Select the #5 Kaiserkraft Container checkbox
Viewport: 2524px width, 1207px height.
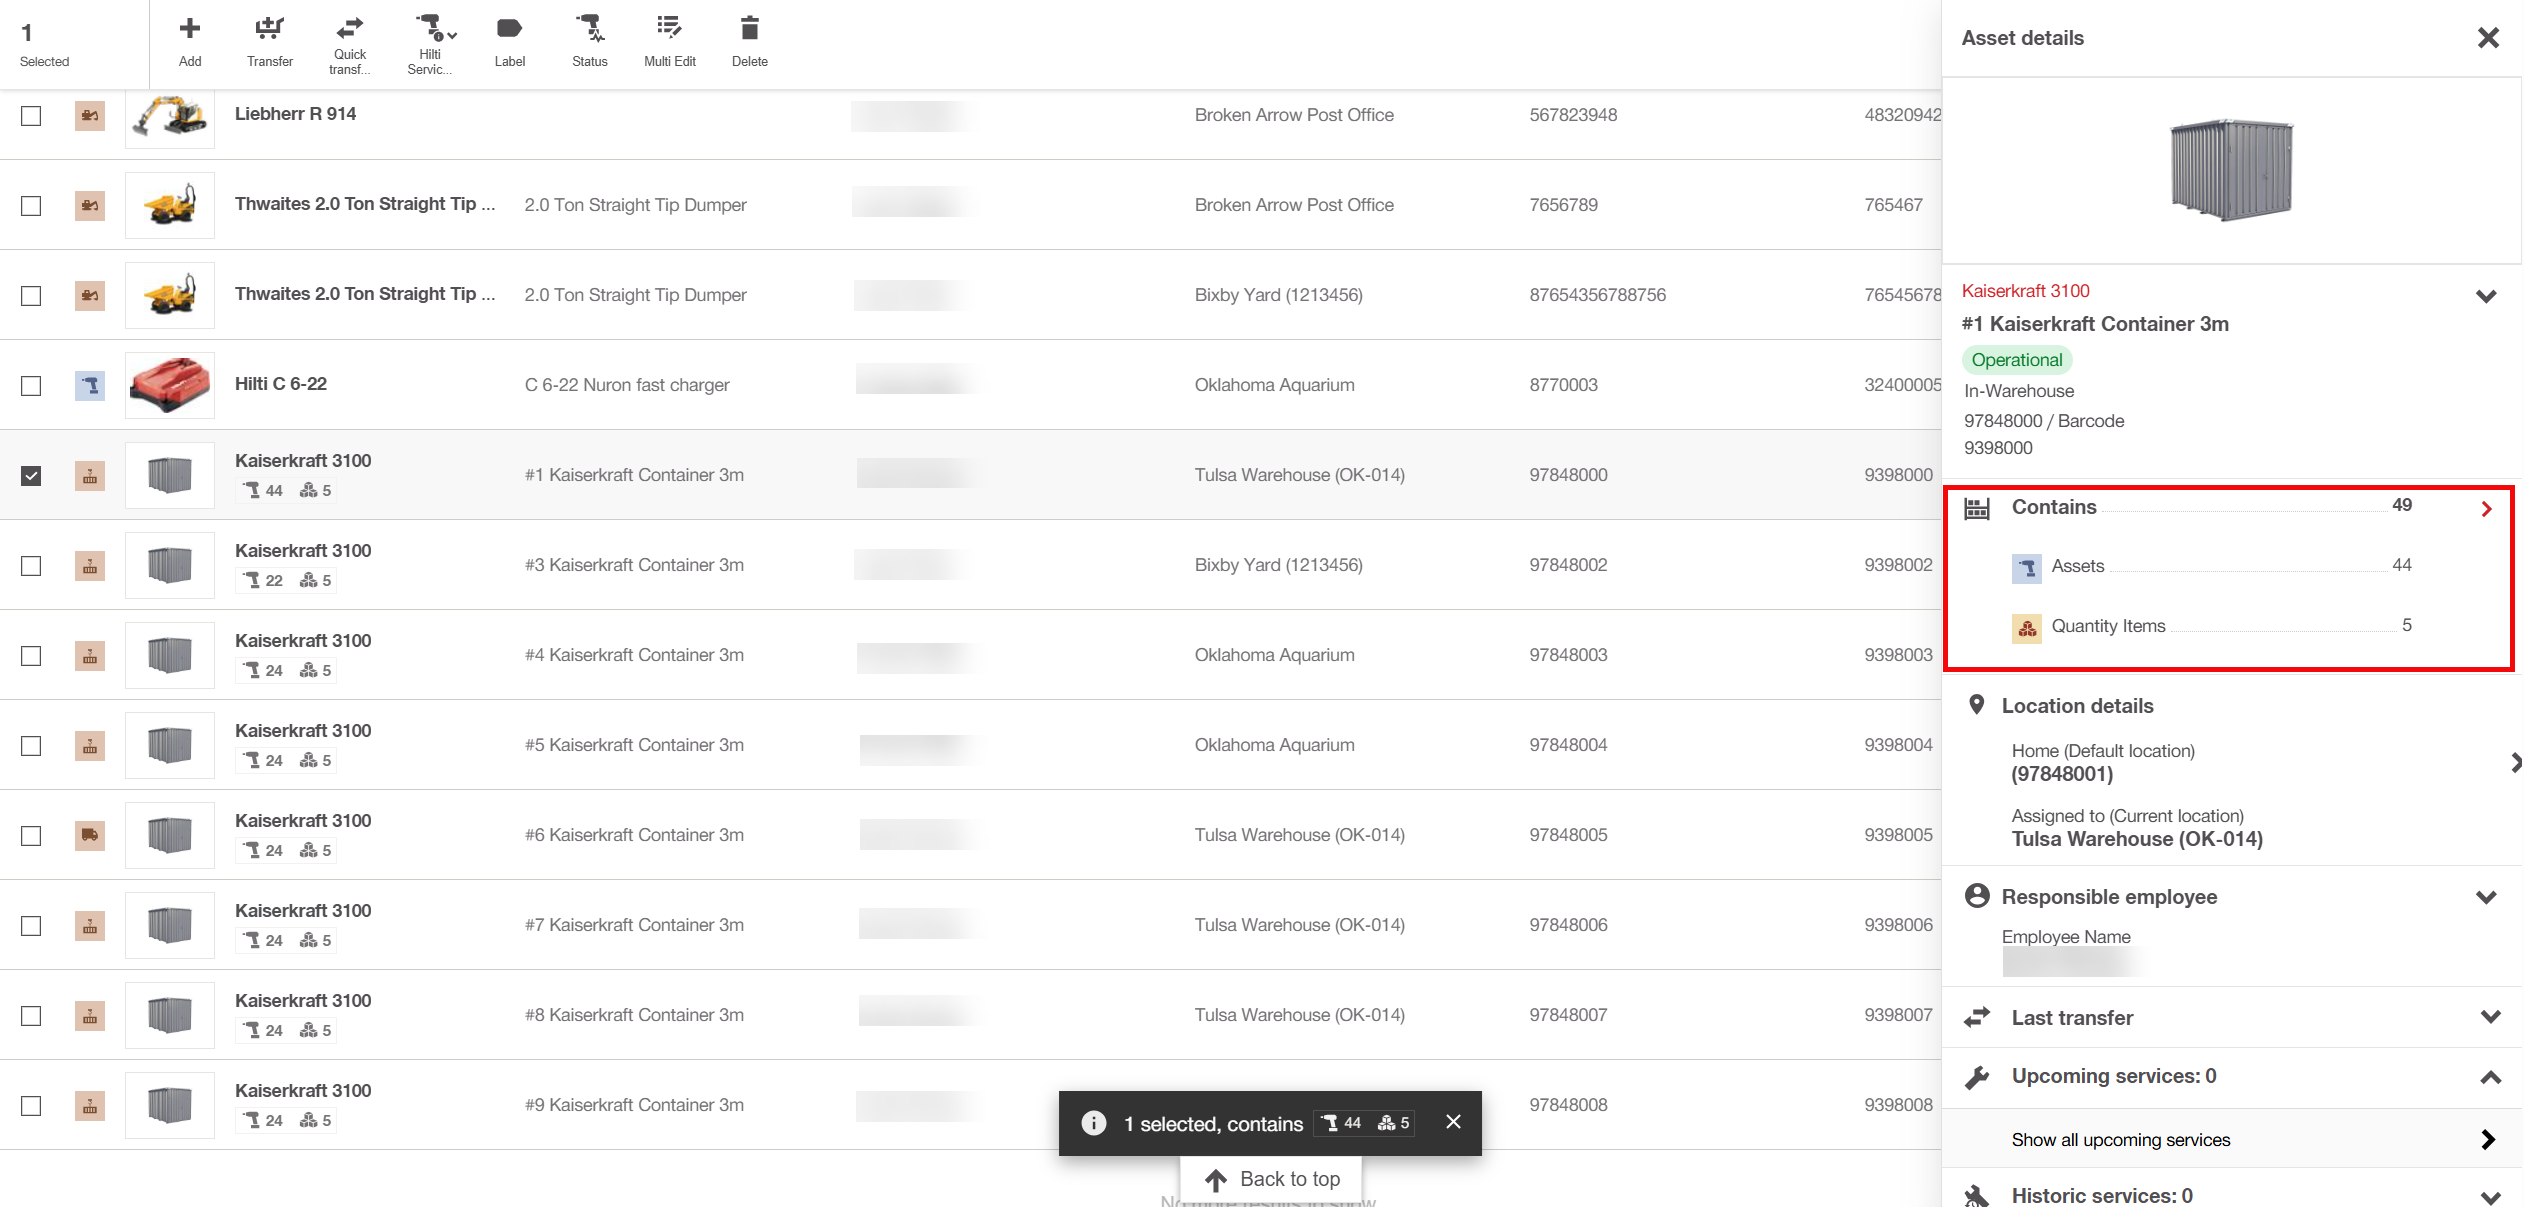pyautogui.click(x=31, y=746)
